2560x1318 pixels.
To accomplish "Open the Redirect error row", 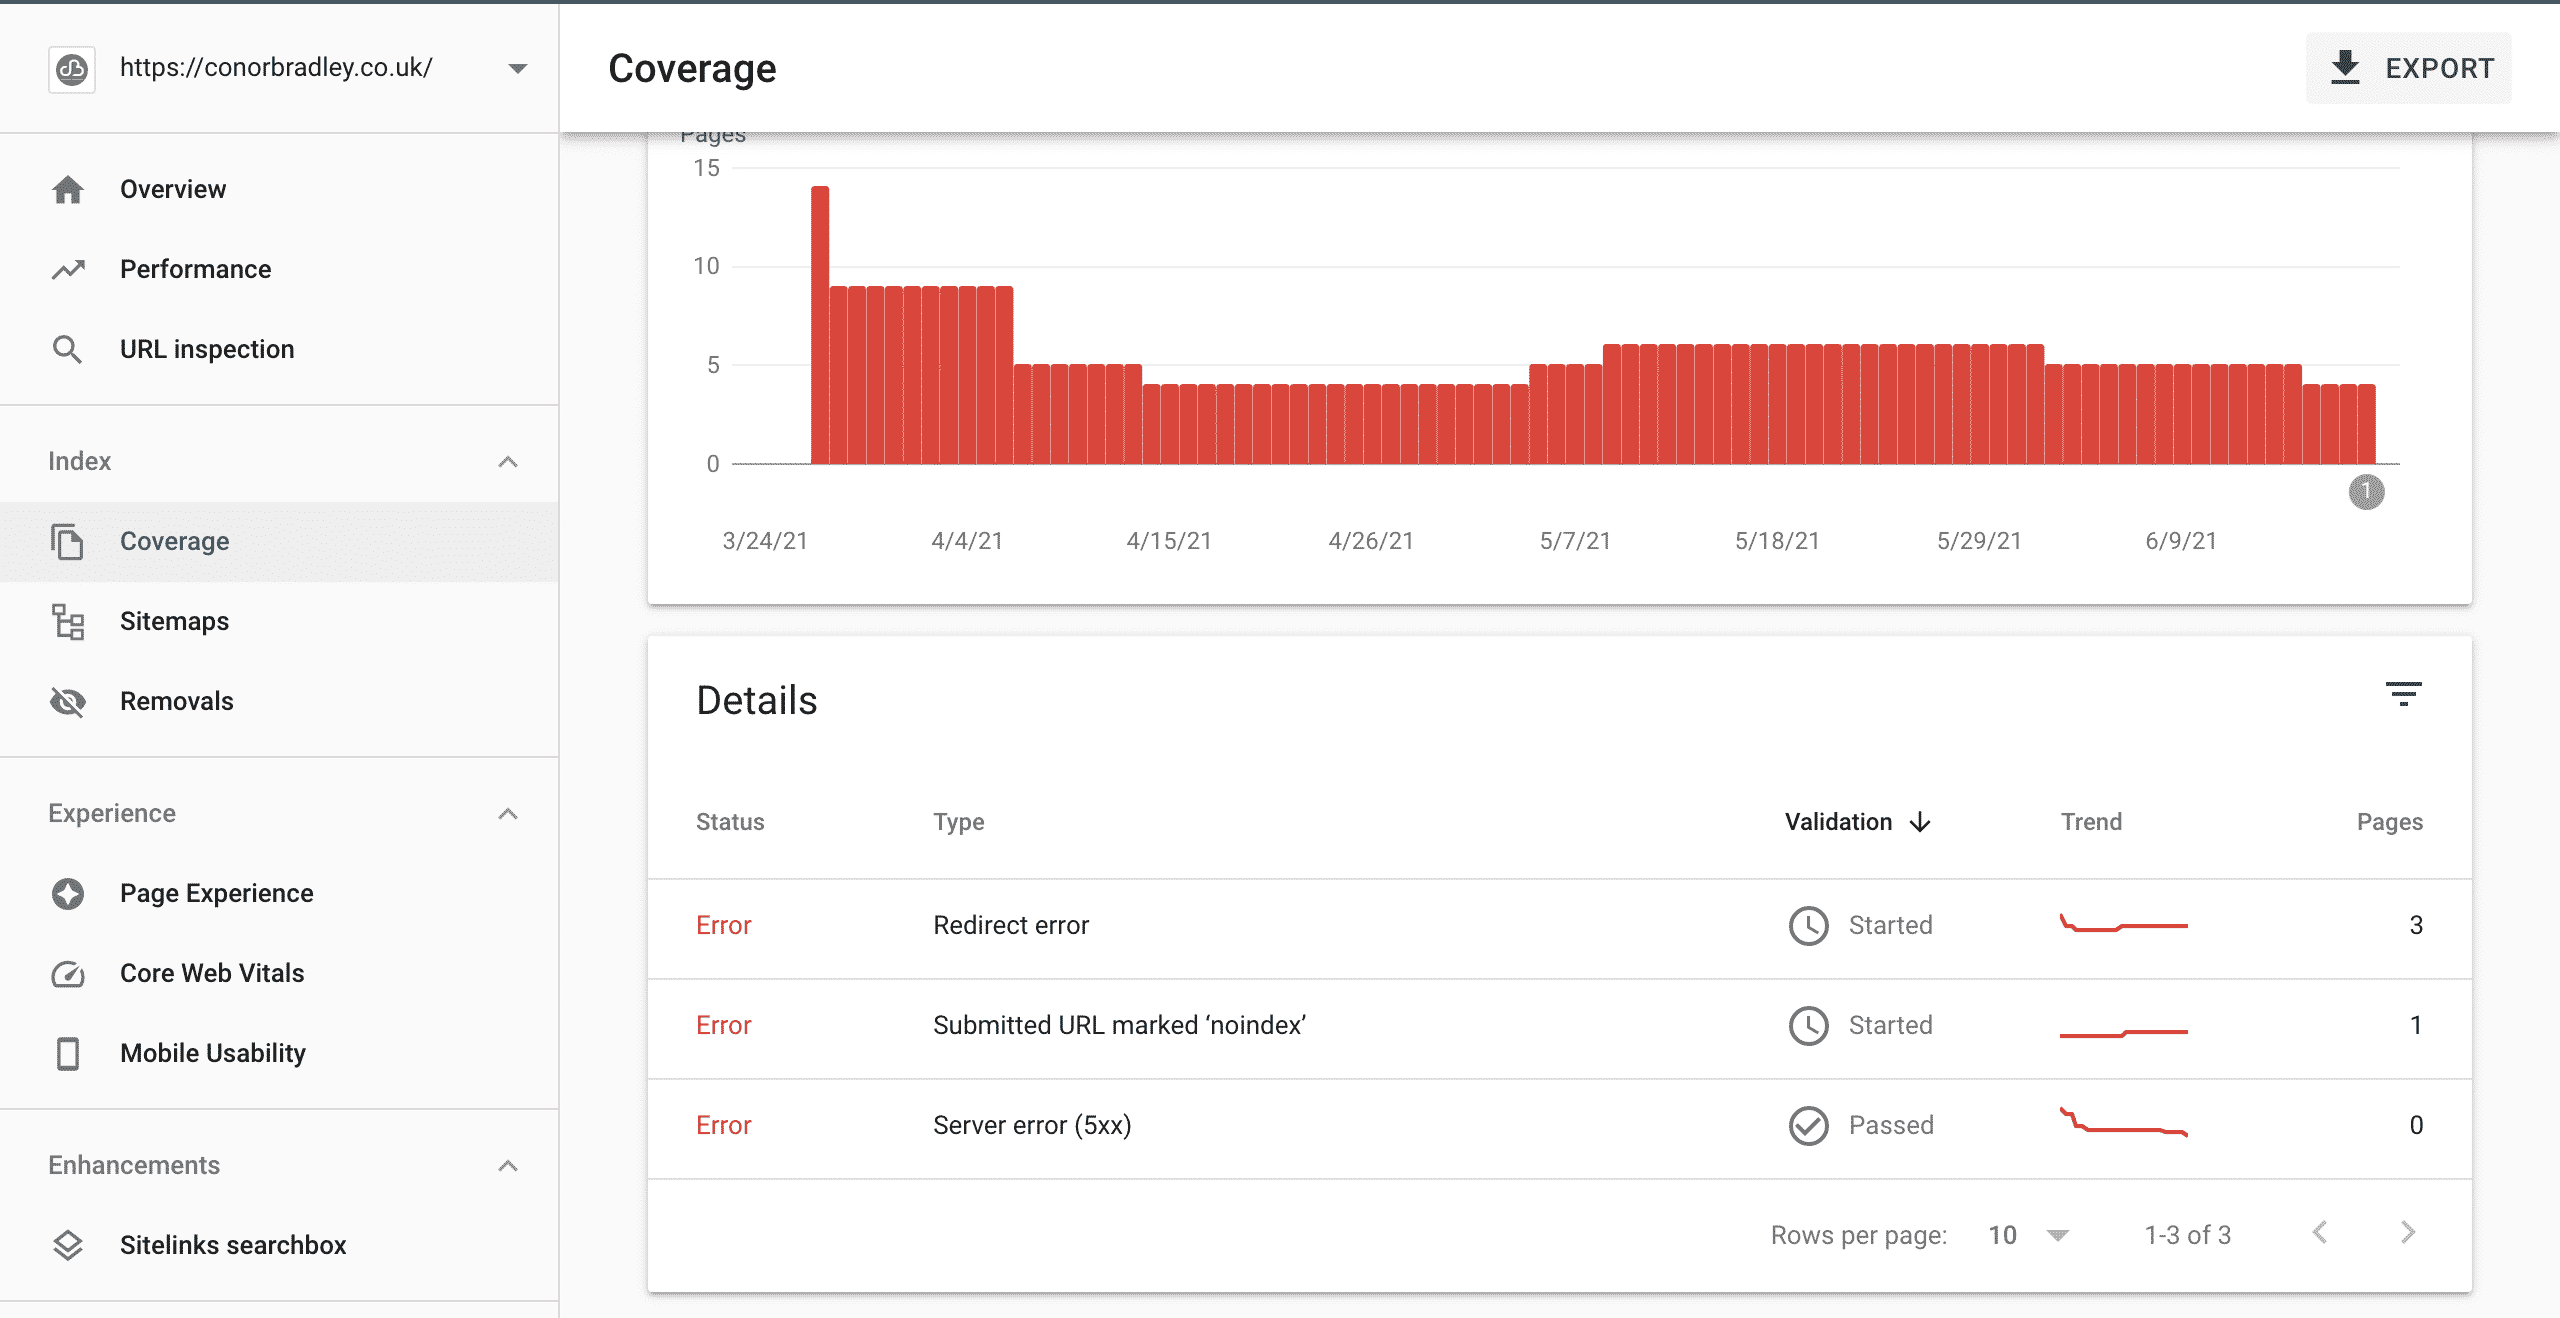I will tap(1559, 929).
